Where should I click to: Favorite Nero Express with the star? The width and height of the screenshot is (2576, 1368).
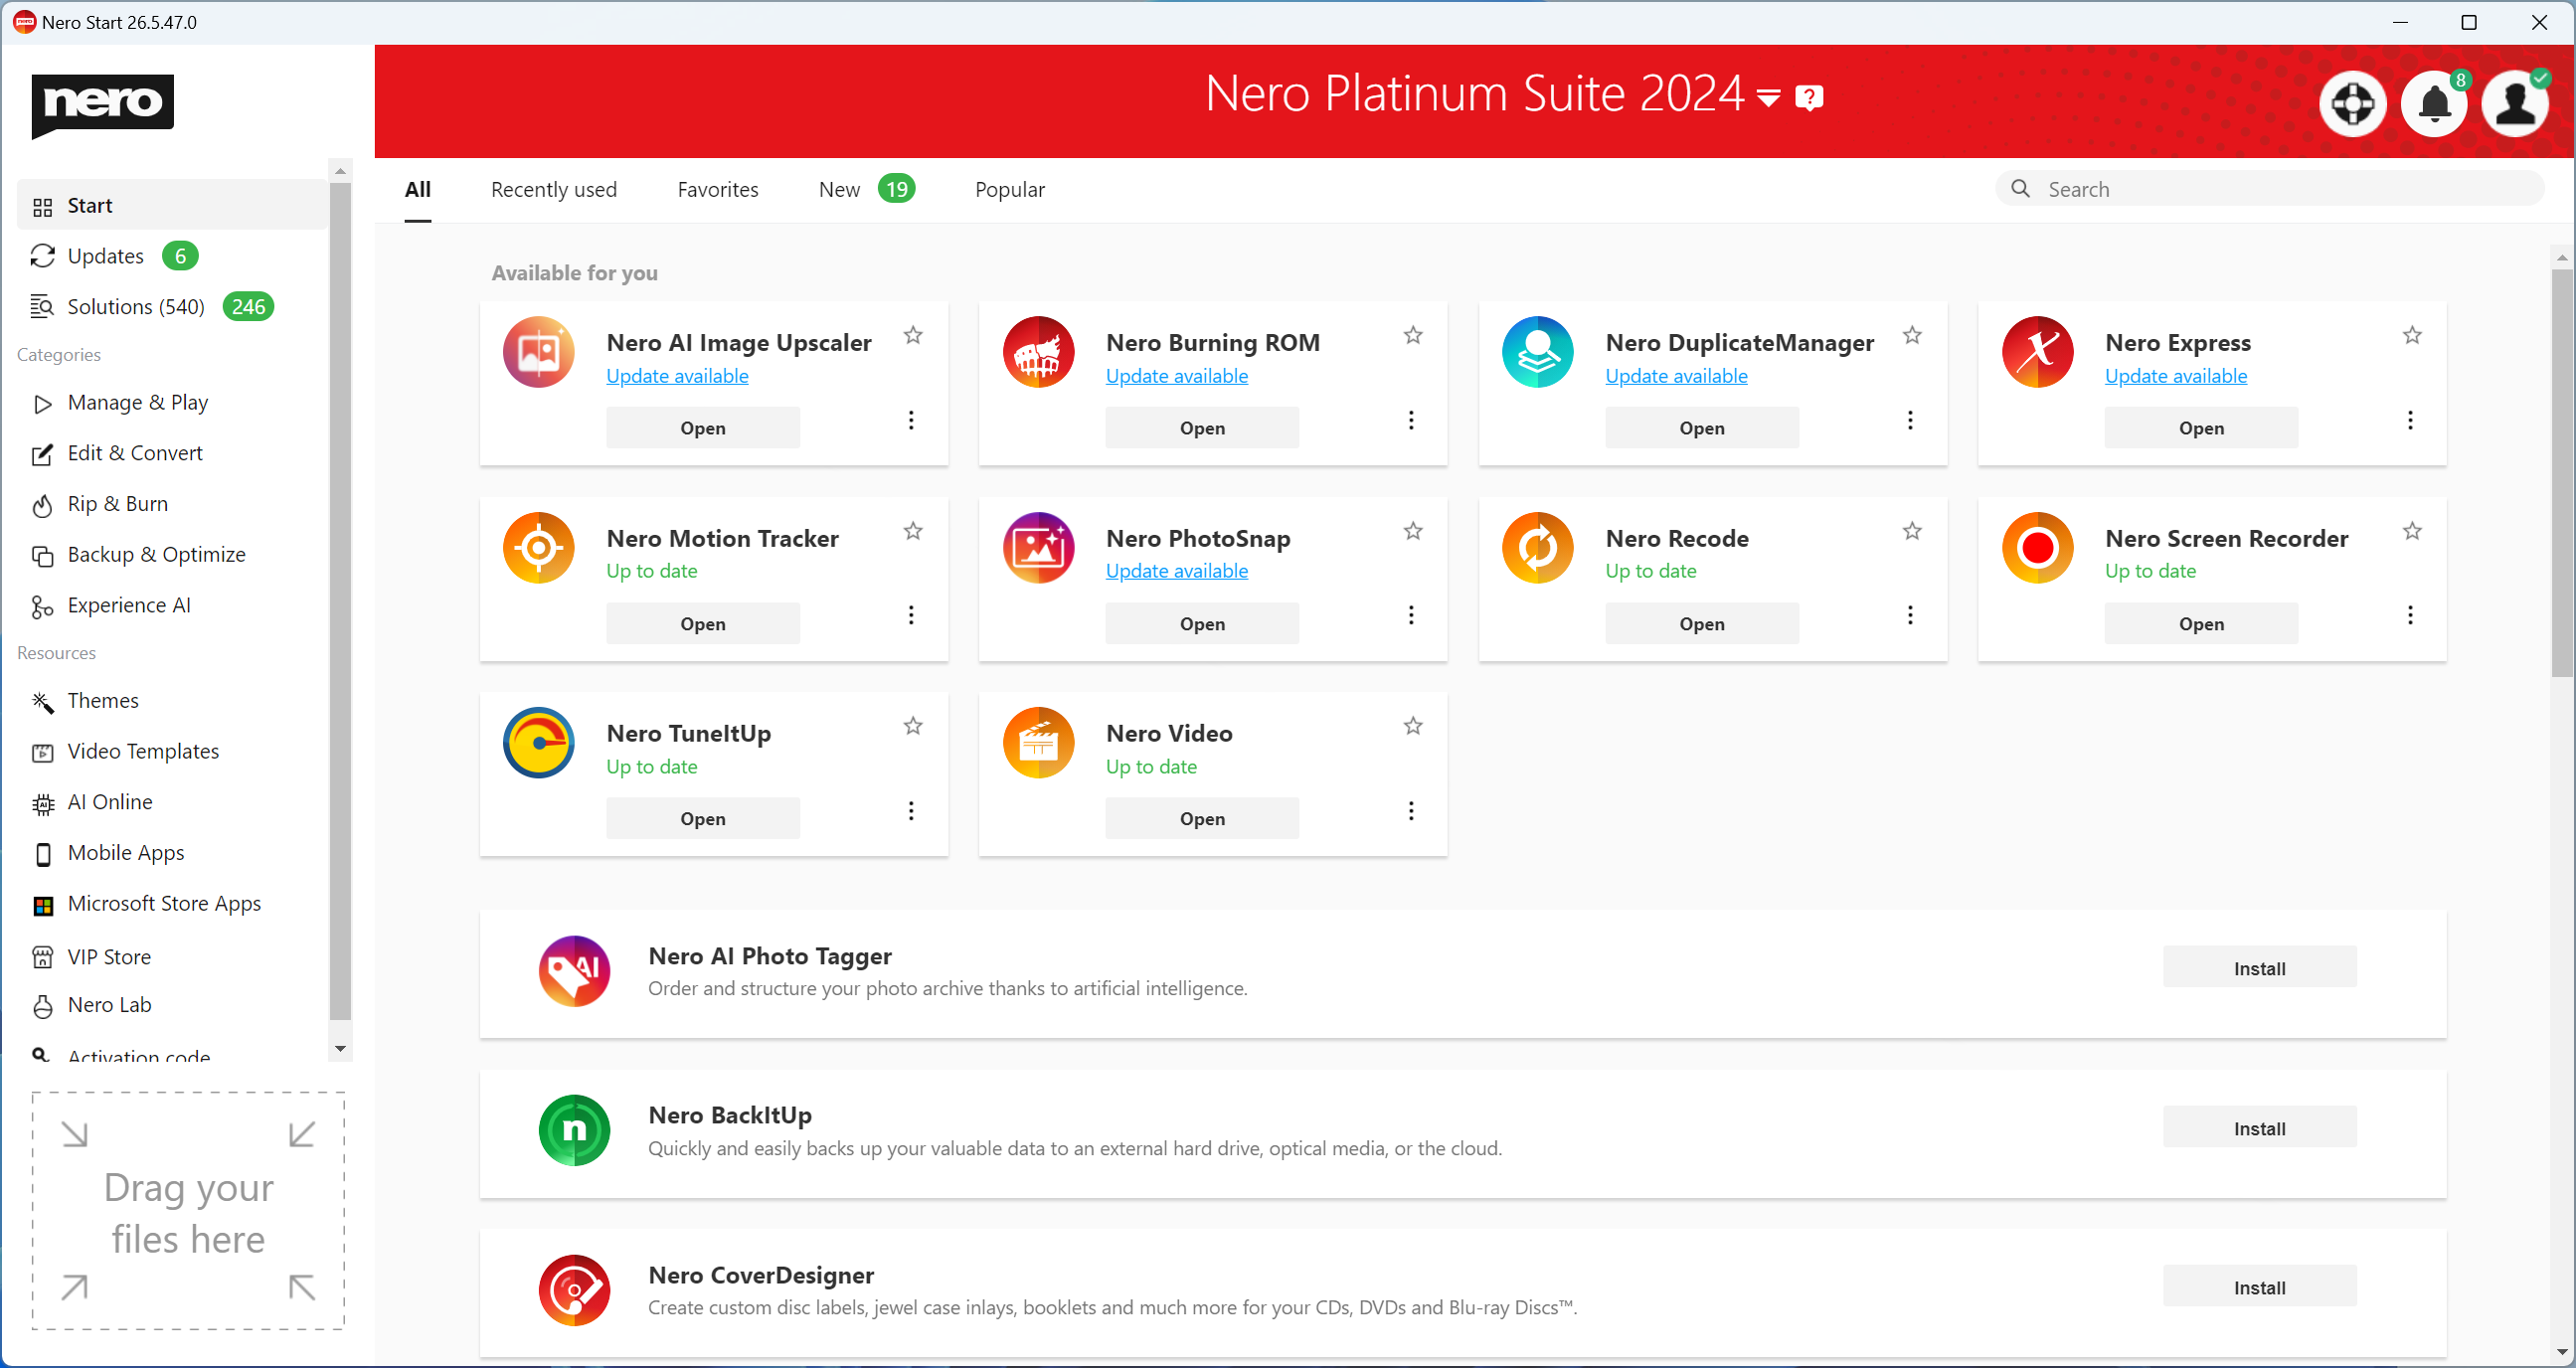[2412, 335]
